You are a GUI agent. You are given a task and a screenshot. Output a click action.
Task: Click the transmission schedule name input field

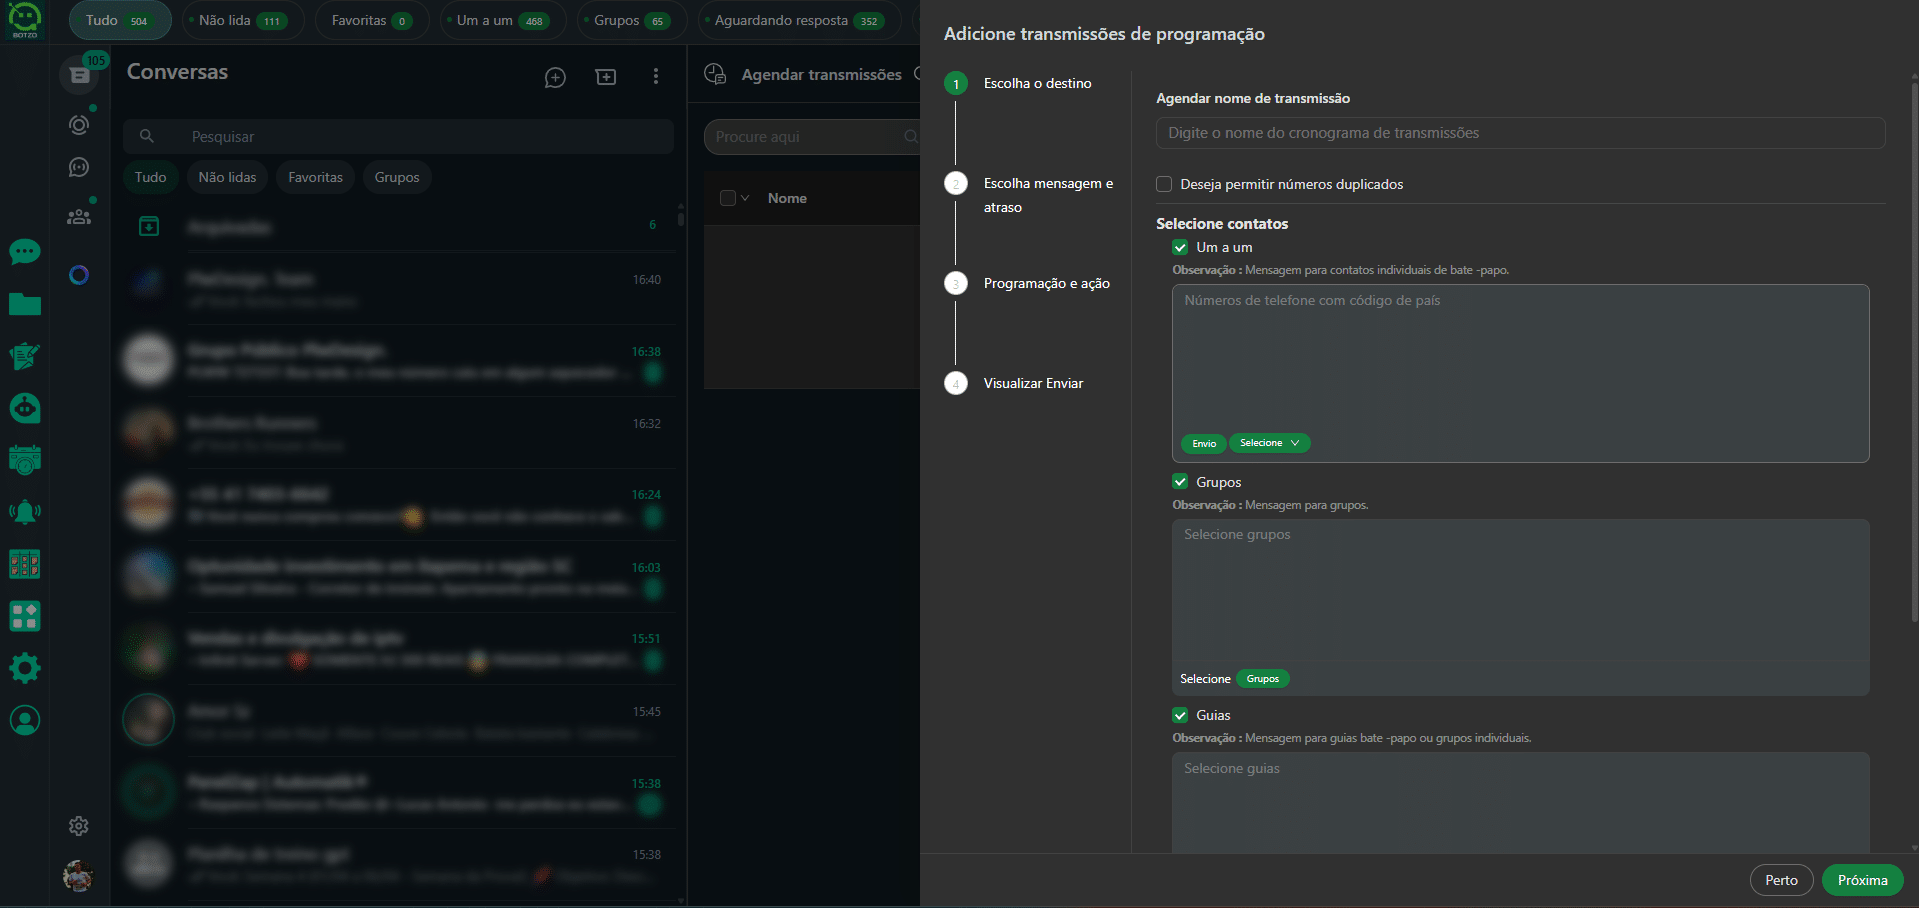coord(1520,133)
